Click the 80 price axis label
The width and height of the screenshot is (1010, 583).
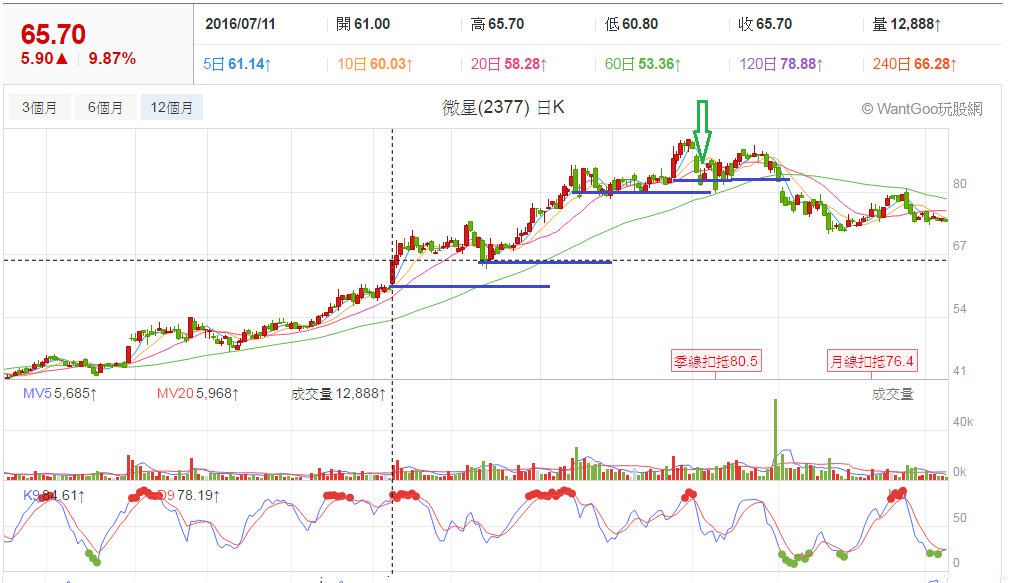[x=960, y=184]
